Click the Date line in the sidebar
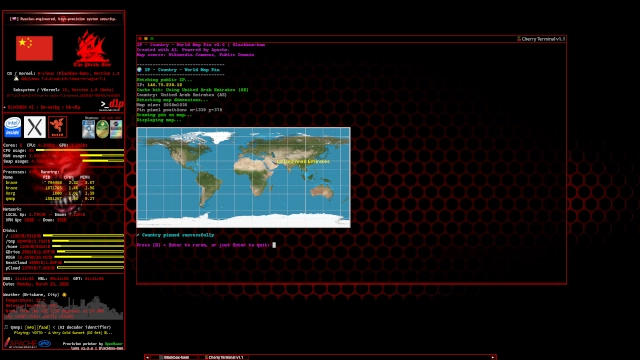 pos(36,284)
